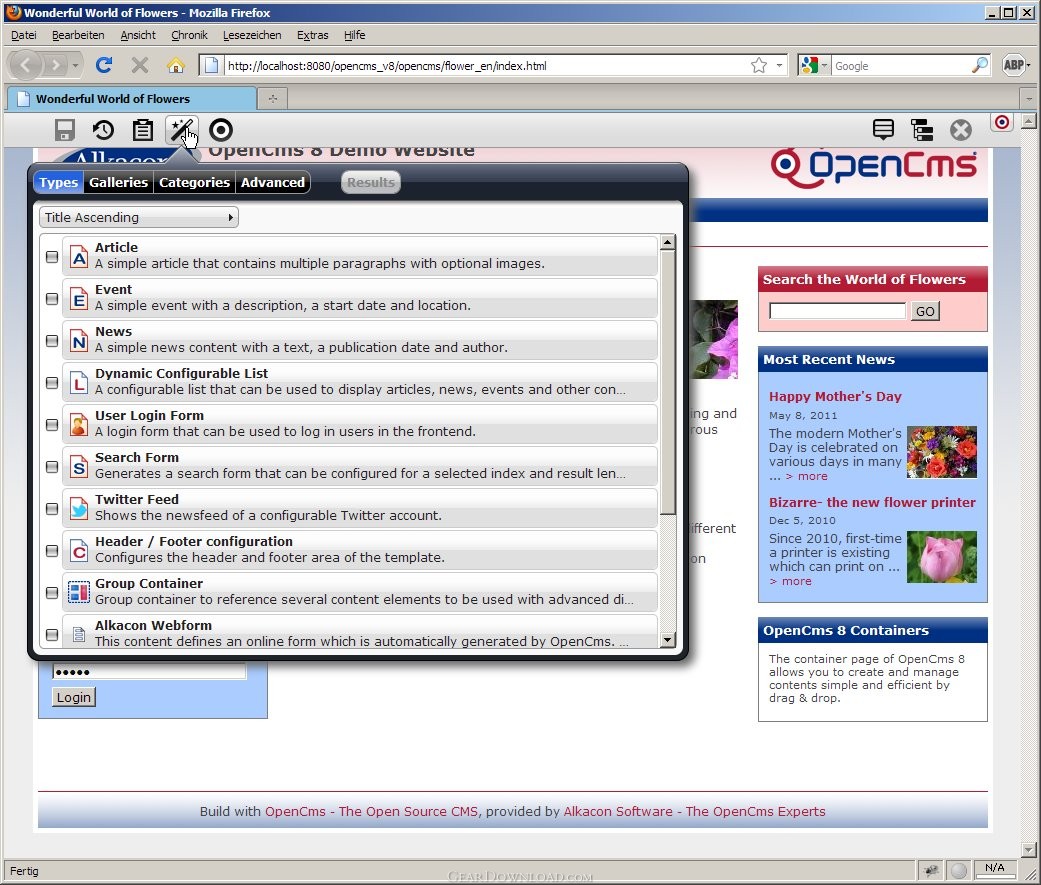The height and width of the screenshot is (885, 1041).
Task: Check the Twitter Feed checkbox
Action: (52, 509)
